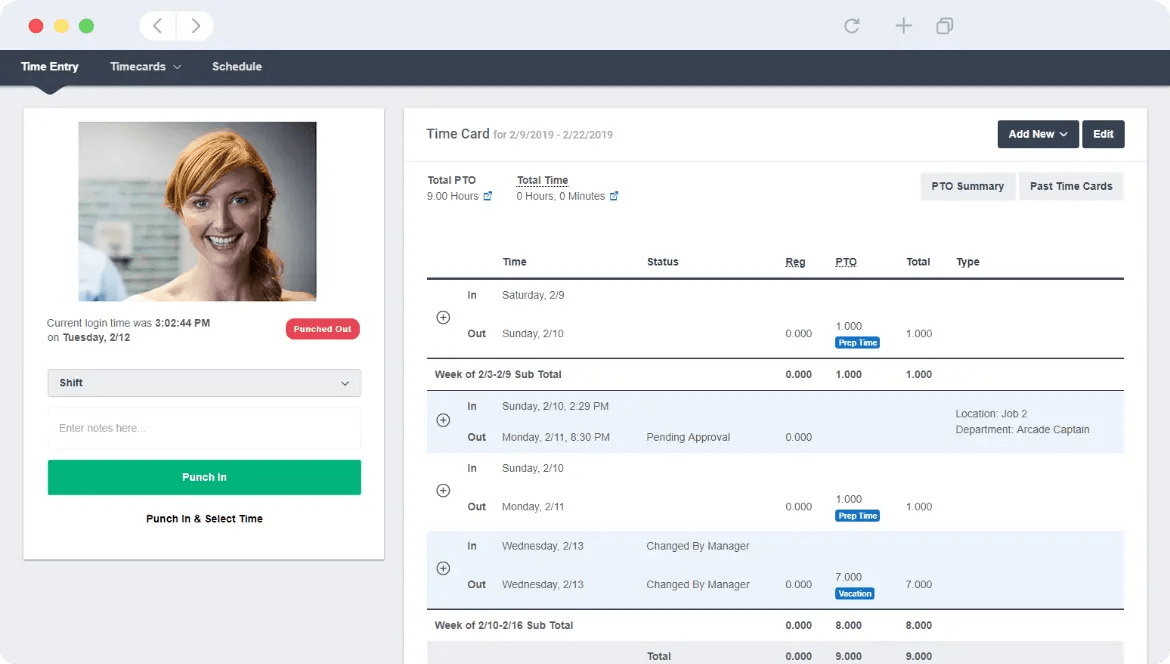The height and width of the screenshot is (664, 1170).
Task: Open the Timecards dropdown menu
Action: [145, 66]
